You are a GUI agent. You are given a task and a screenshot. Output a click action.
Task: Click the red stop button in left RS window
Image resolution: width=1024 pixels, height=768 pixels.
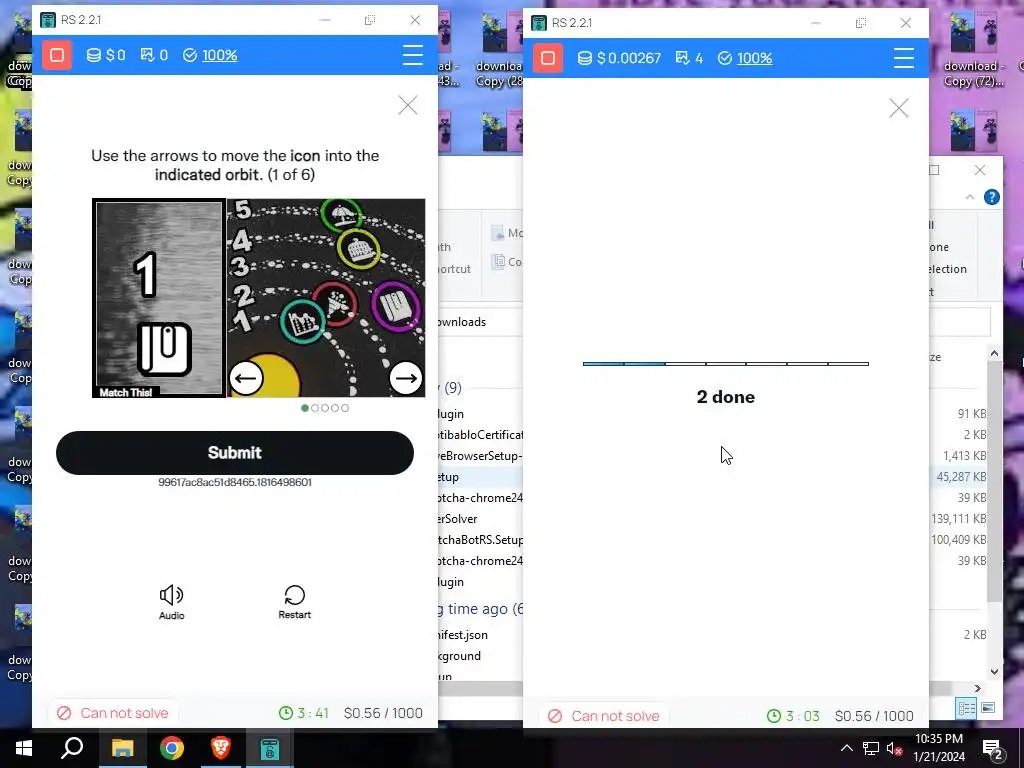pyautogui.click(x=57, y=56)
